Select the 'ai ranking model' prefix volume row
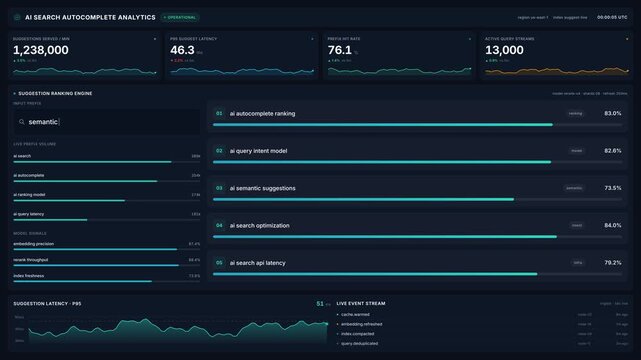This screenshot has width=641, height=360. pos(107,197)
